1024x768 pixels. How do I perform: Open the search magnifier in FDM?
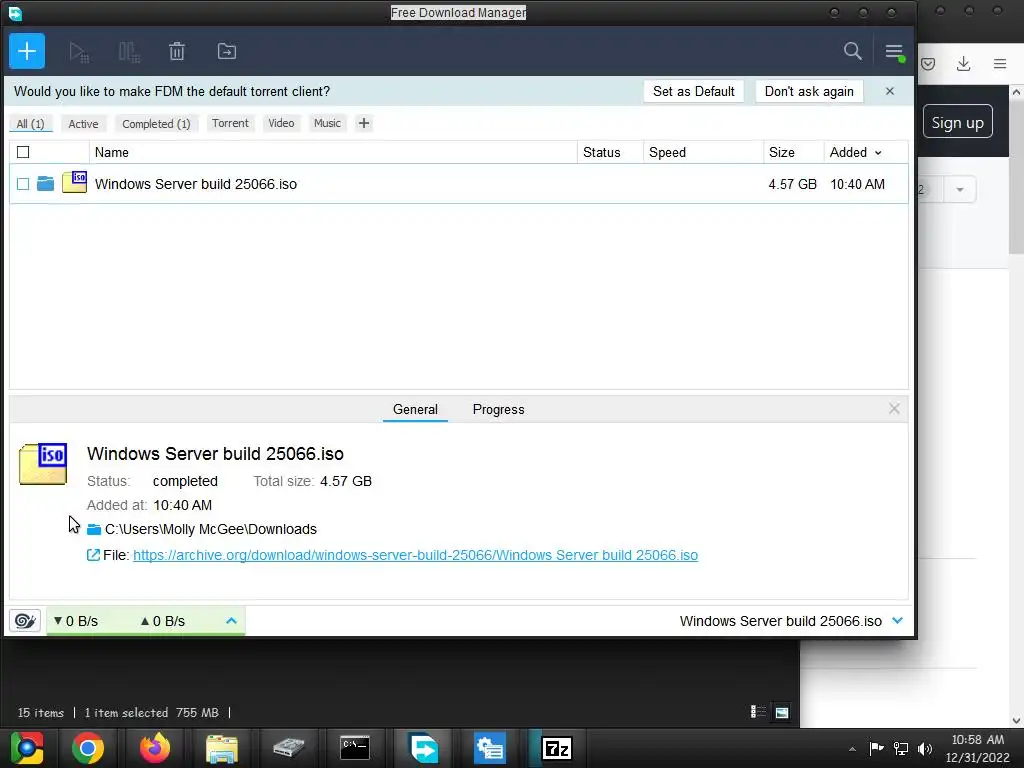click(852, 51)
